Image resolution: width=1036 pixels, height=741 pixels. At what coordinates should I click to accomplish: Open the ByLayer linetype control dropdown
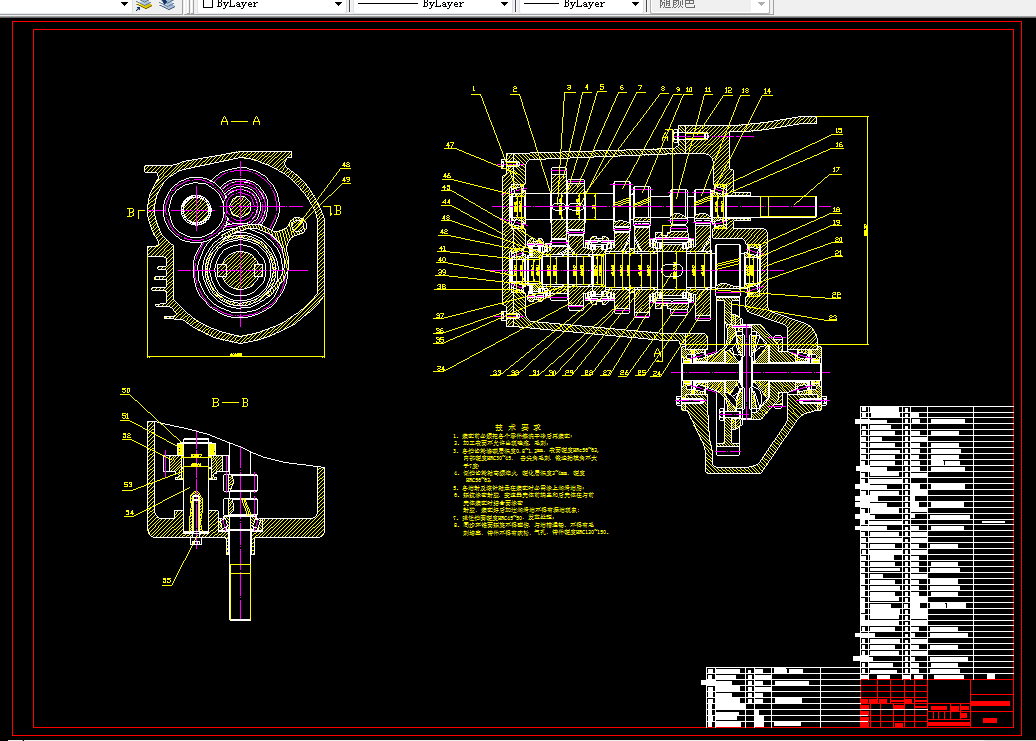(x=504, y=4)
